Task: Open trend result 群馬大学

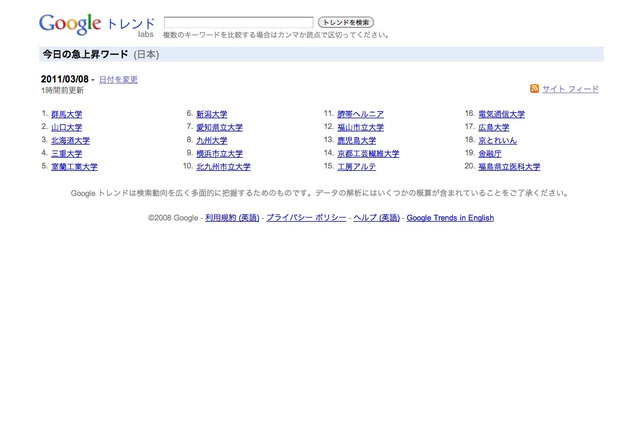Action: (x=66, y=114)
